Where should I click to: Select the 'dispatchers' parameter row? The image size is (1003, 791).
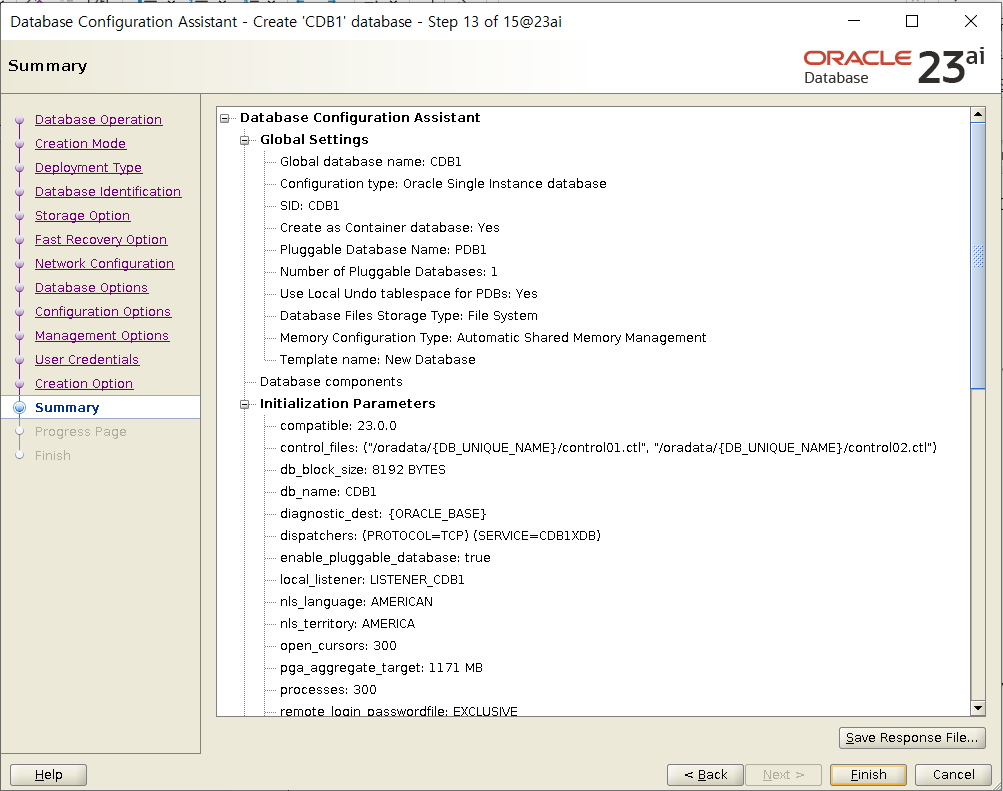441,536
